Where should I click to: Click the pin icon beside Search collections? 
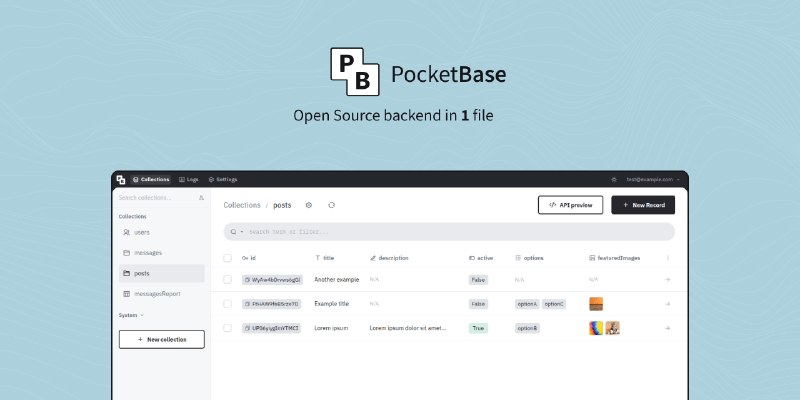(201, 197)
